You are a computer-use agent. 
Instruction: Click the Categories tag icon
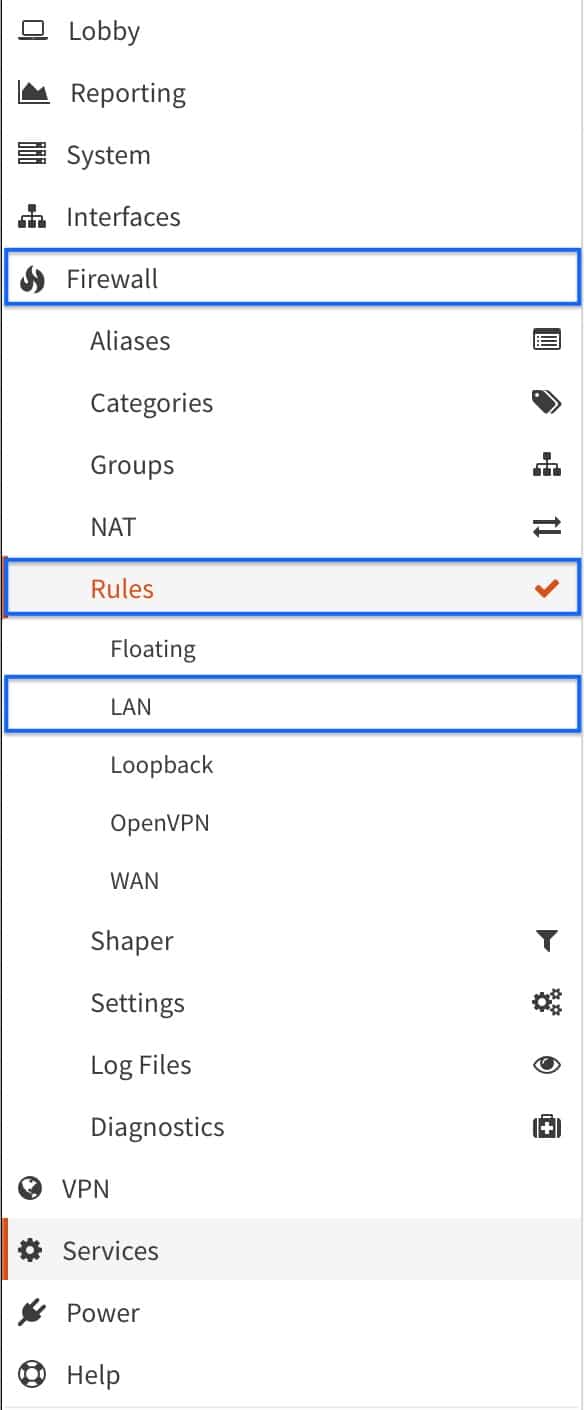(548, 402)
